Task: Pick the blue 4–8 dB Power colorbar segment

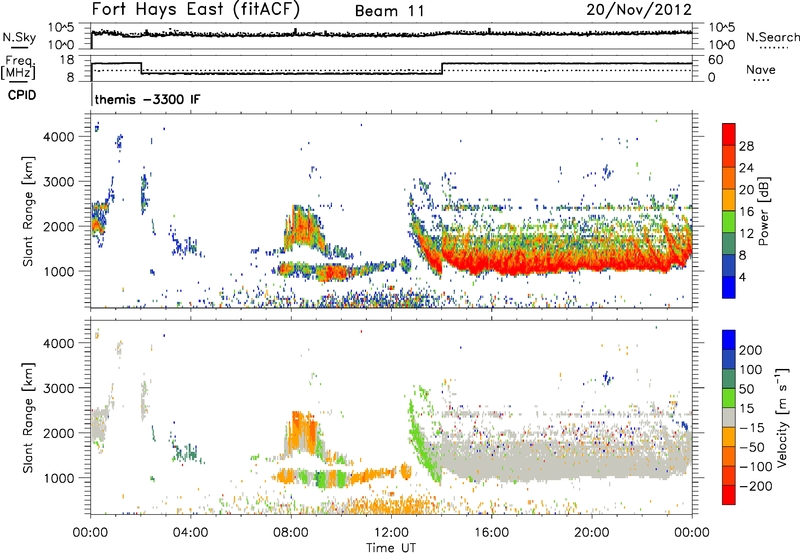Action: click(729, 266)
